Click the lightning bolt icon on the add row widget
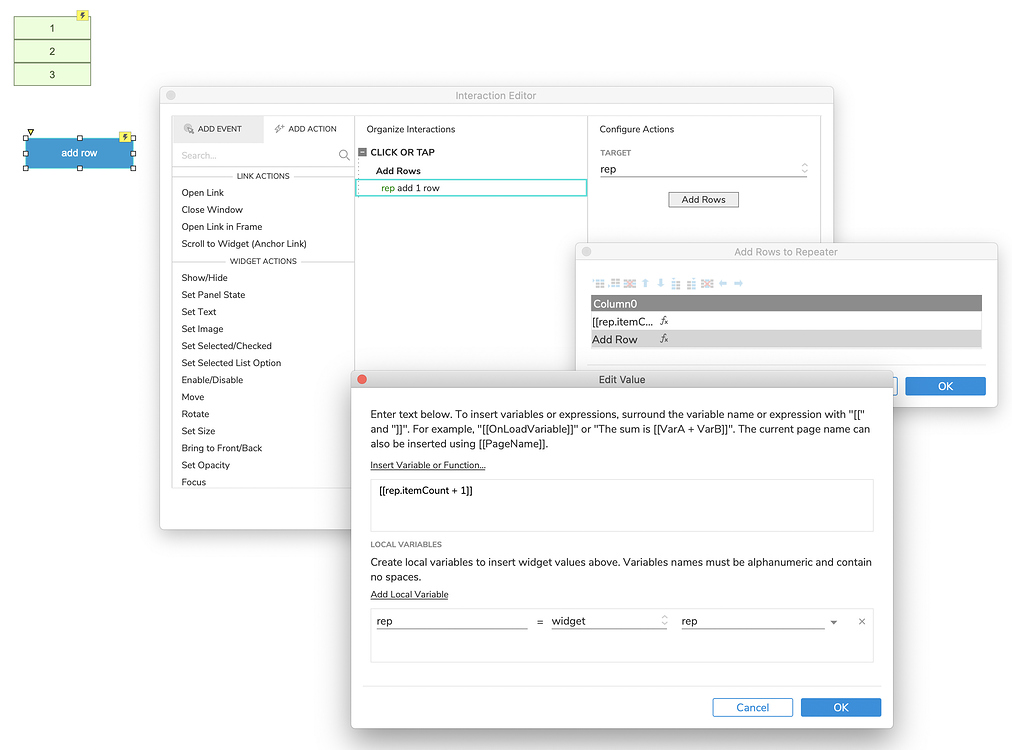This screenshot has width=1012, height=750. 126,136
